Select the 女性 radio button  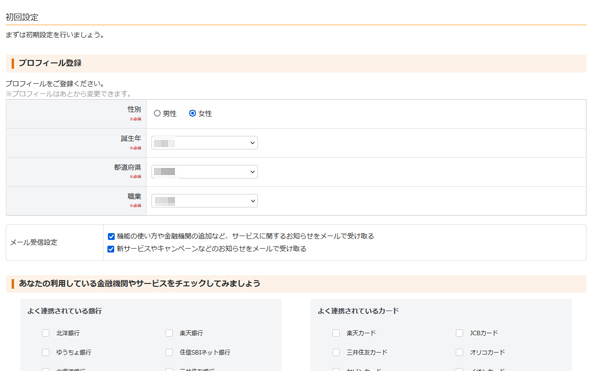(x=192, y=114)
